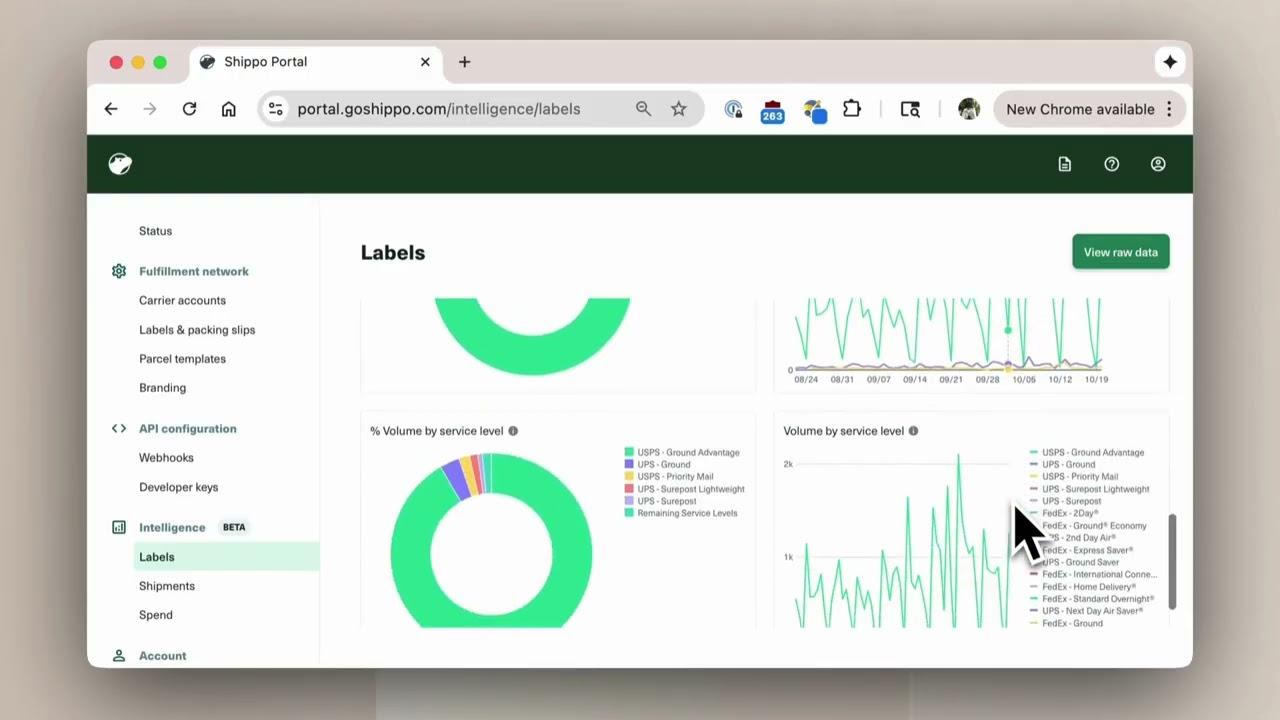Toggle FedEx - Home Delivery® legend entry
Image resolution: width=1280 pixels, height=720 pixels.
tap(1083, 587)
